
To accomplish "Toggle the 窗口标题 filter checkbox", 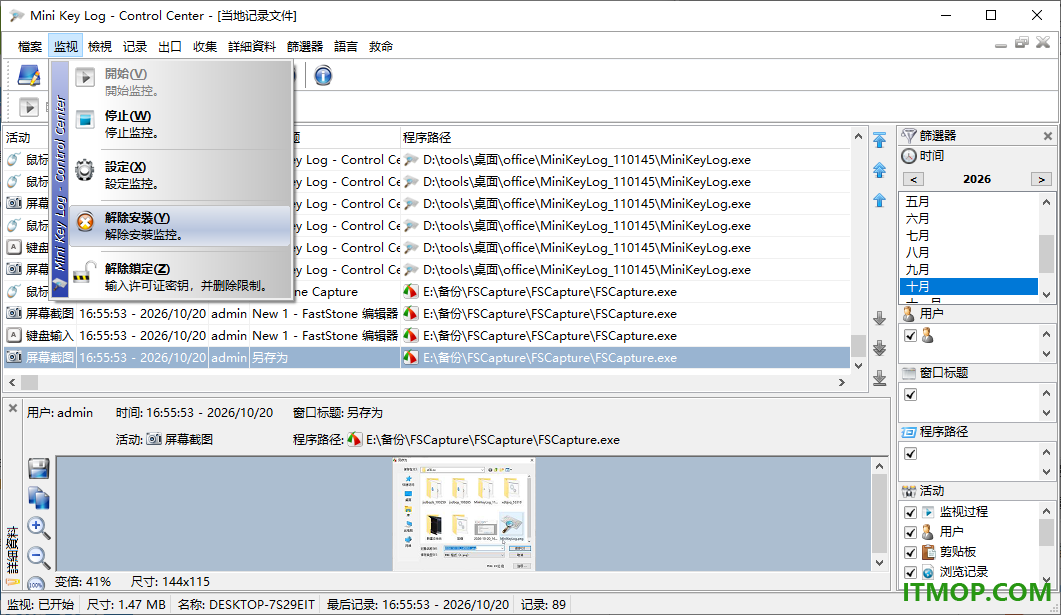I will coord(911,394).
